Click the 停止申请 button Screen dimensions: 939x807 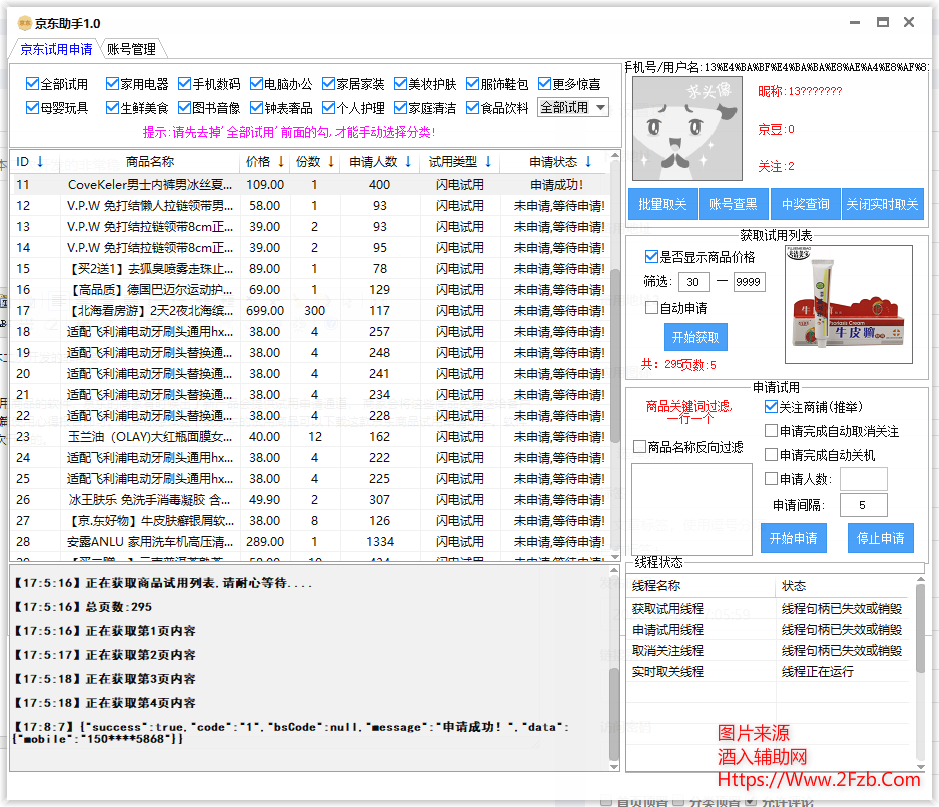pos(881,538)
